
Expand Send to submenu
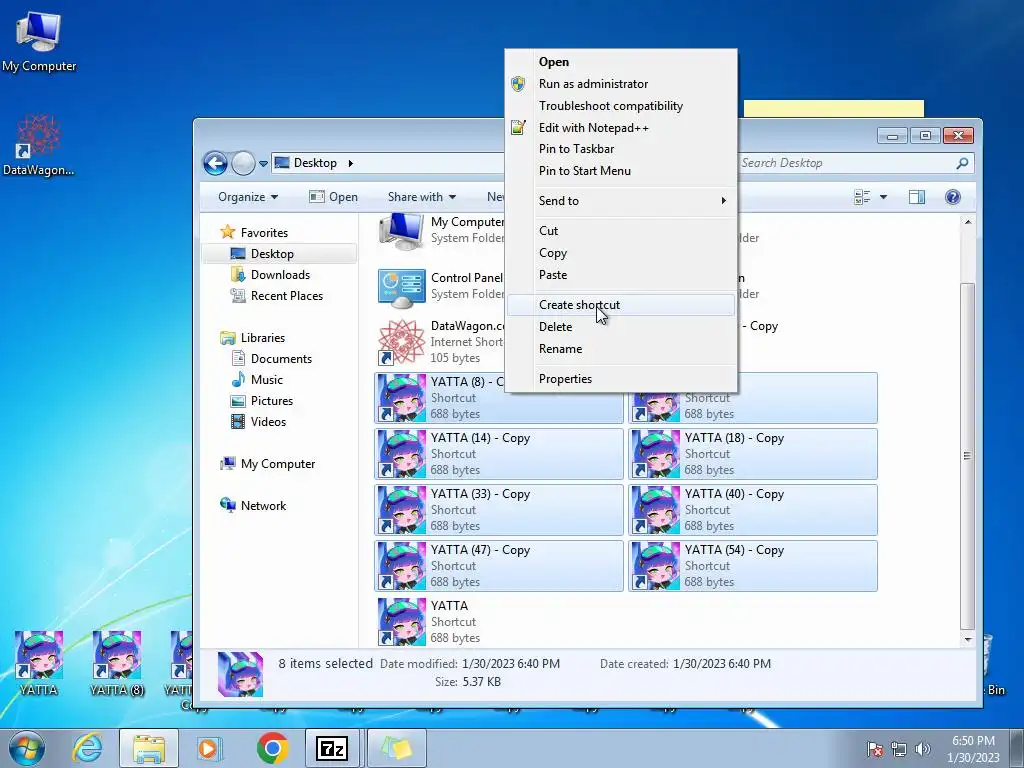[621, 201]
